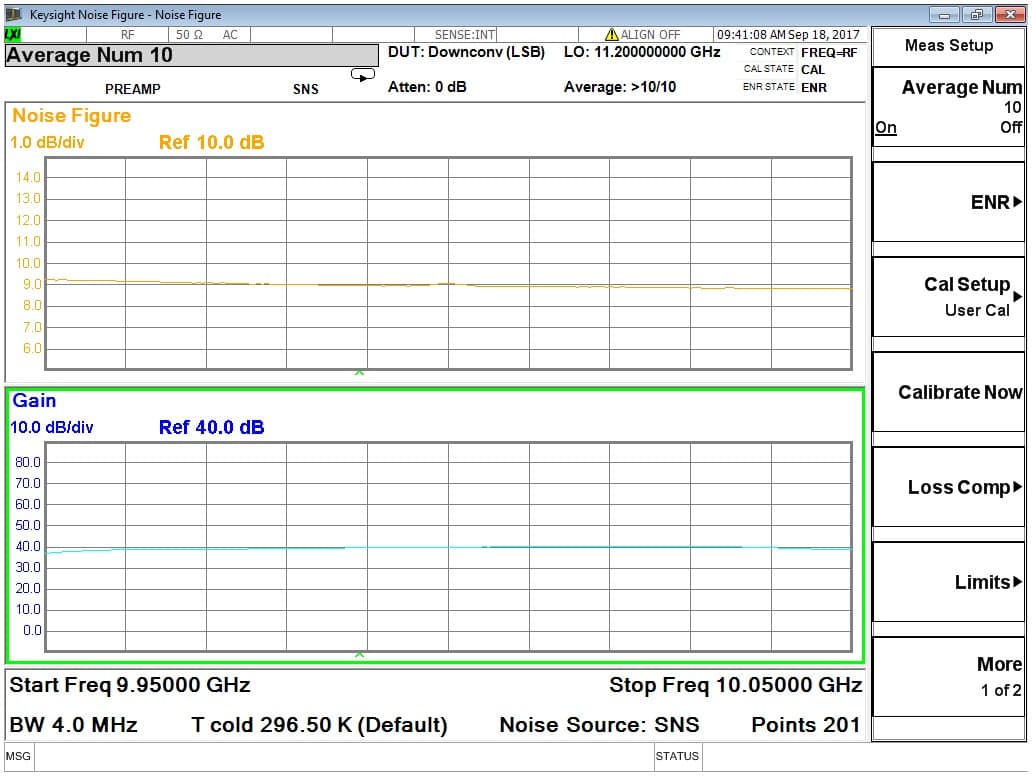The width and height of the screenshot is (1032, 776).
Task: Click CAL STATE CAL status
Action: coord(784,69)
